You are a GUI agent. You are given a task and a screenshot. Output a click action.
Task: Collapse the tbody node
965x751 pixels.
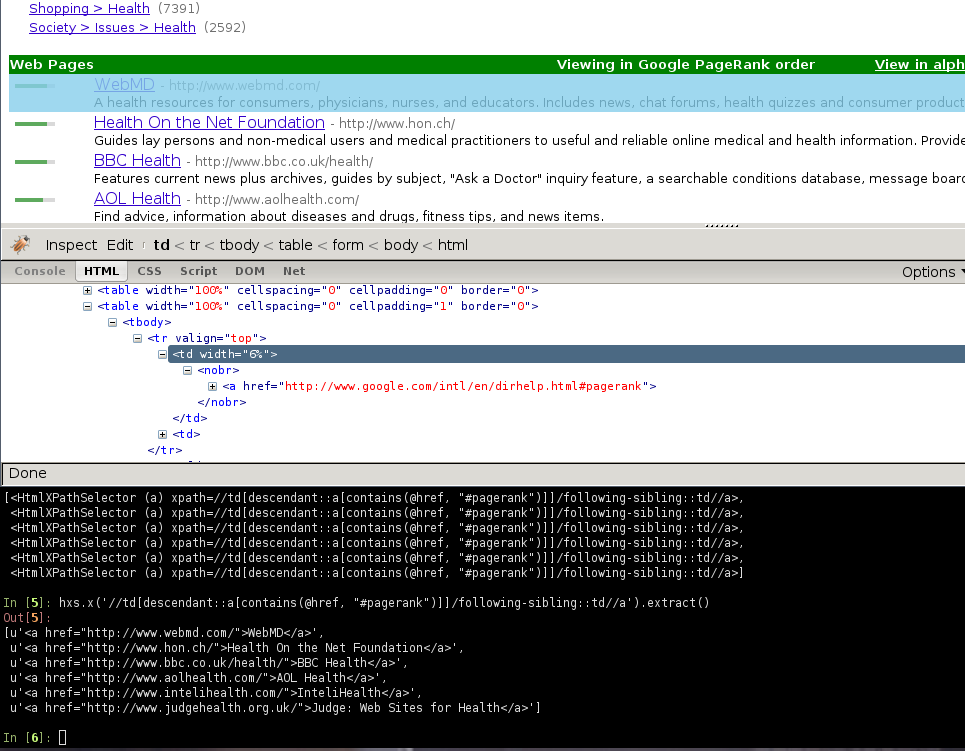pyautogui.click(x=113, y=323)
